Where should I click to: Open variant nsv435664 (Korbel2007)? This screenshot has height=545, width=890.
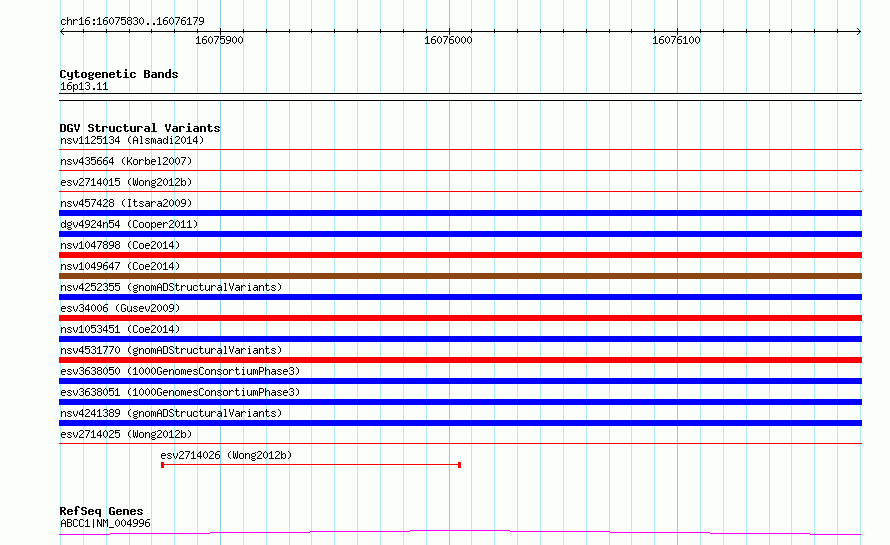pyautogui.click(x=126, y=161)
